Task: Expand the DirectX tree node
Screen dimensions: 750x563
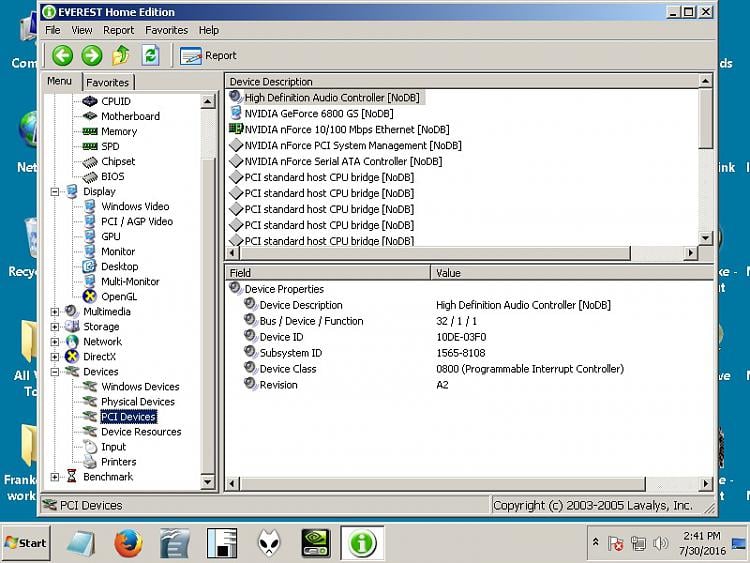Action: tap(55, 357)
